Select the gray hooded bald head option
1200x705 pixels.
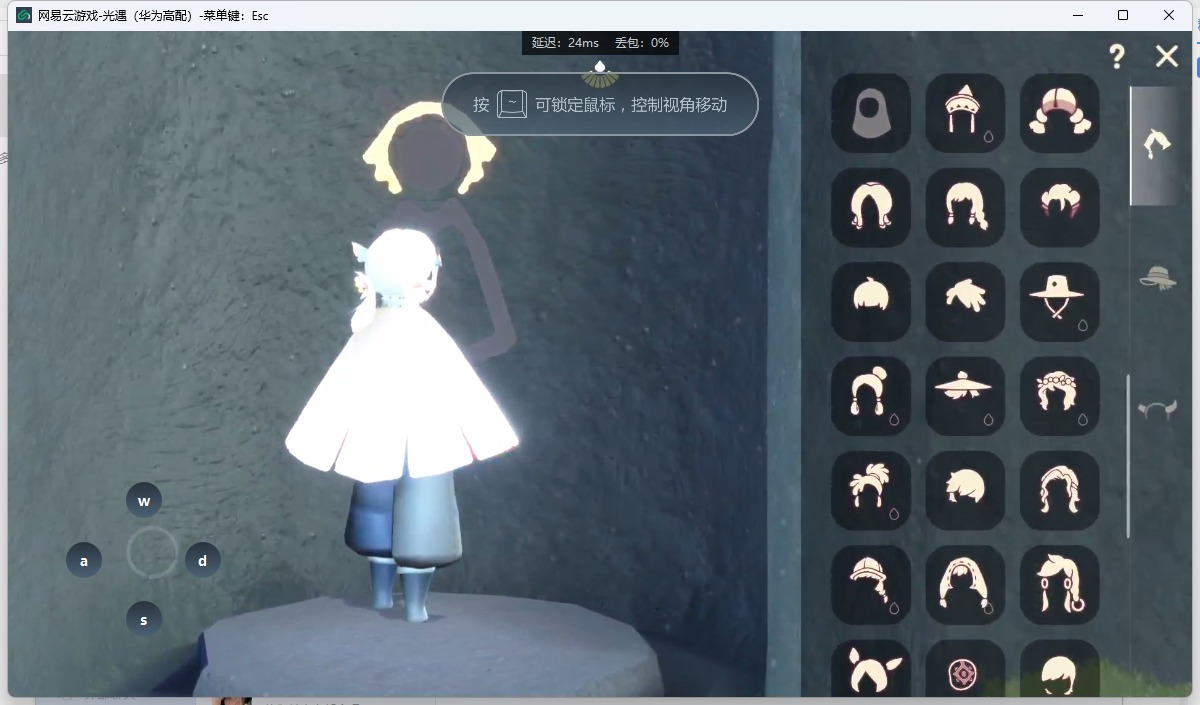870,113
